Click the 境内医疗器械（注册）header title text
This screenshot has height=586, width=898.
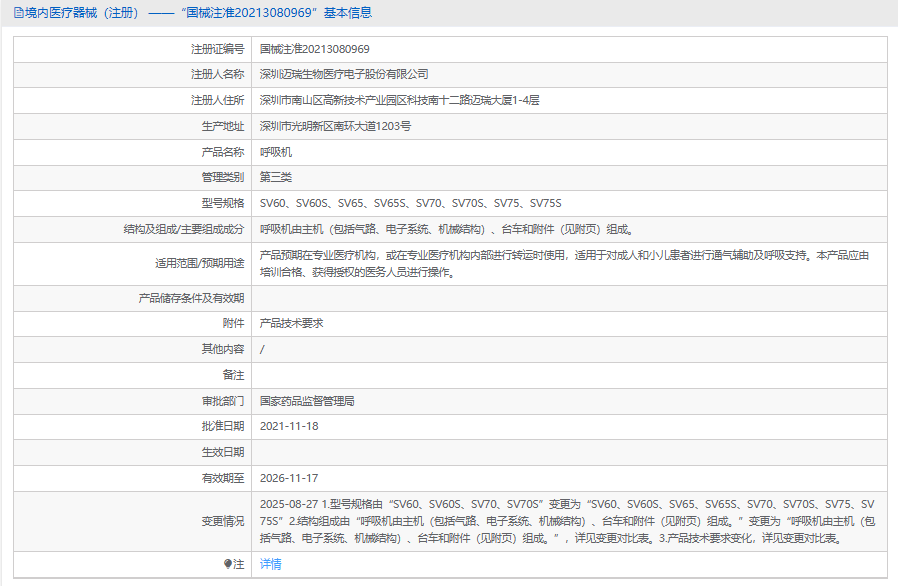tap(82, 13)
